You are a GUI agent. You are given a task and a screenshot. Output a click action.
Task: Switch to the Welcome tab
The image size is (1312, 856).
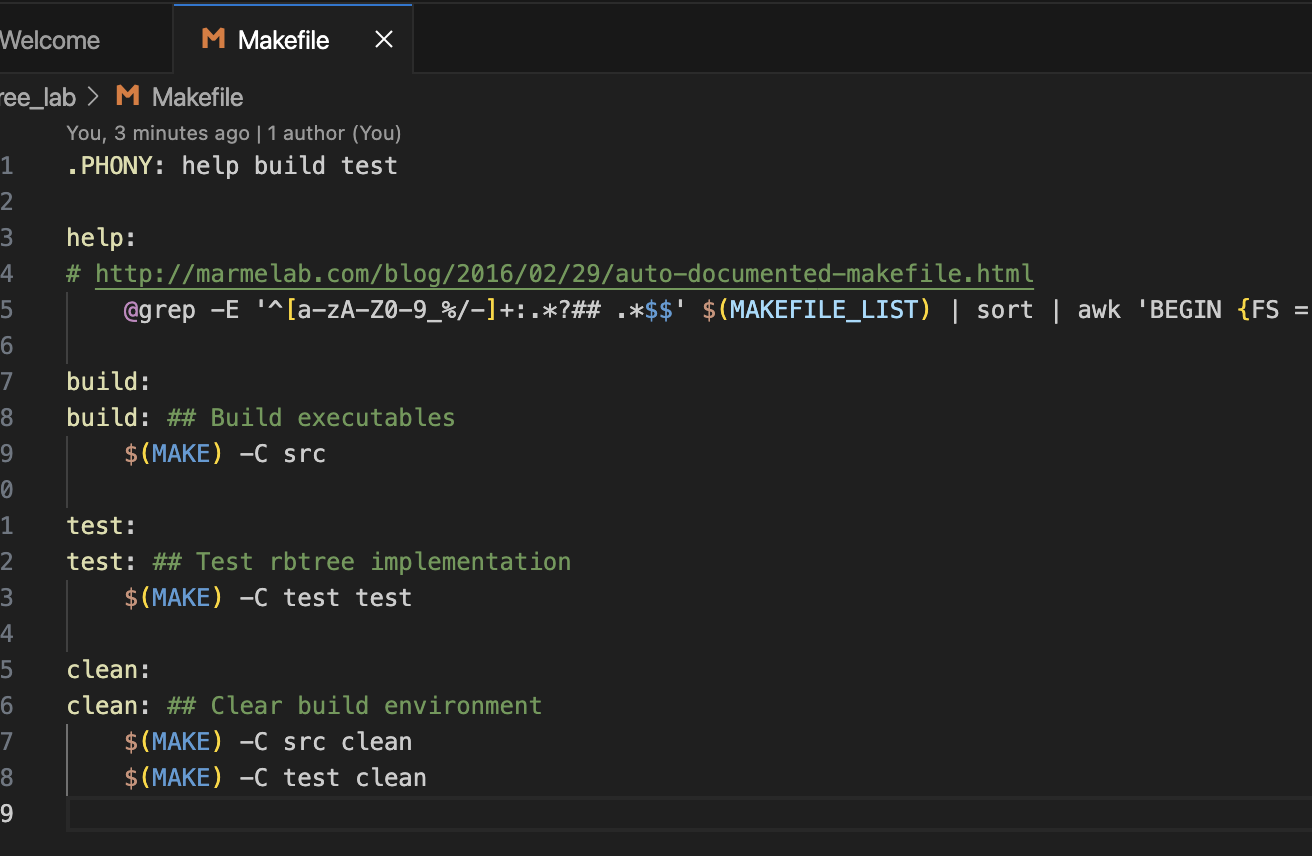[x=50, y=40]
